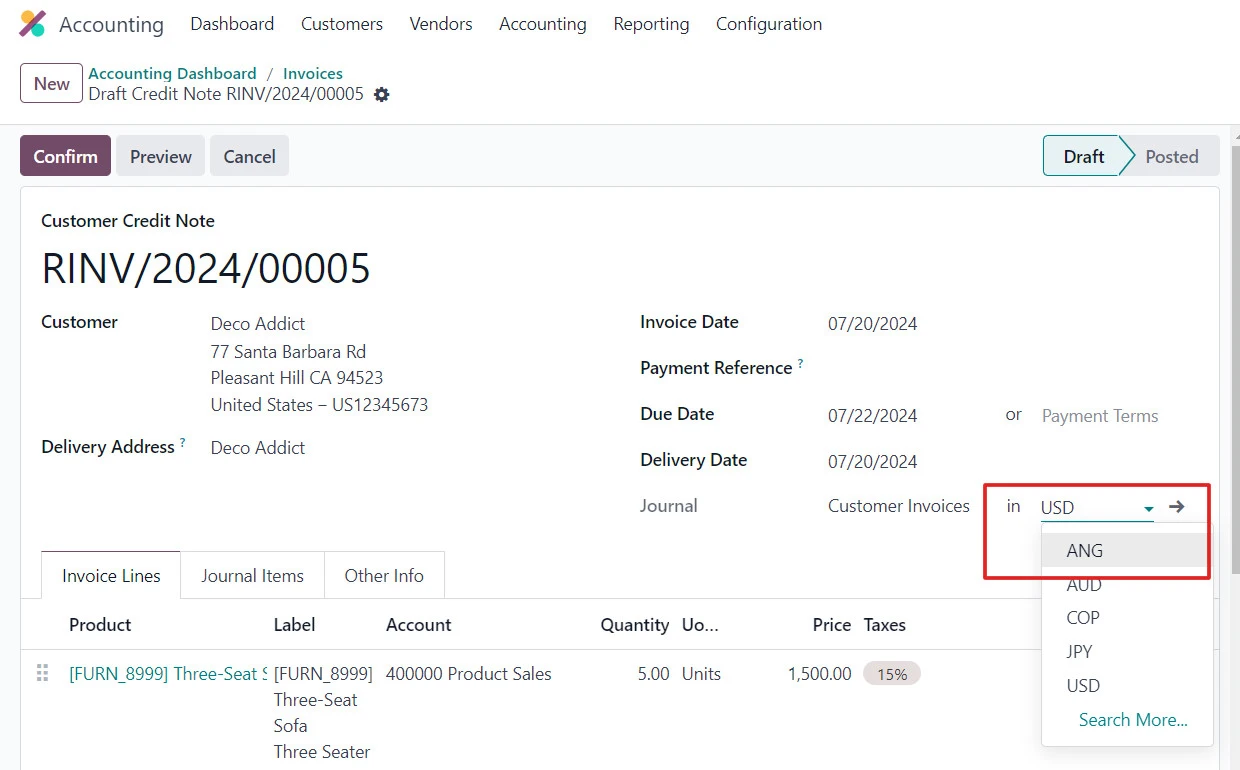Click the Preview button
1240x770 pixels.
[160, 155]
